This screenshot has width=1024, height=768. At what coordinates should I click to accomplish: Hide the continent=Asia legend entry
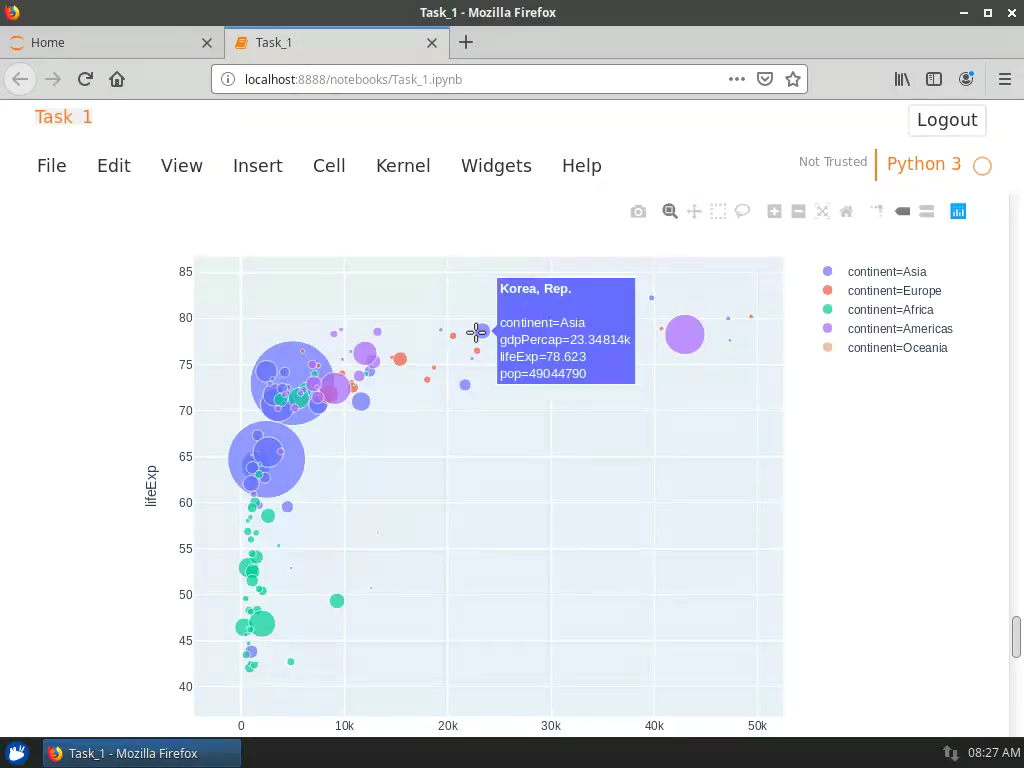tap(888, 271)
